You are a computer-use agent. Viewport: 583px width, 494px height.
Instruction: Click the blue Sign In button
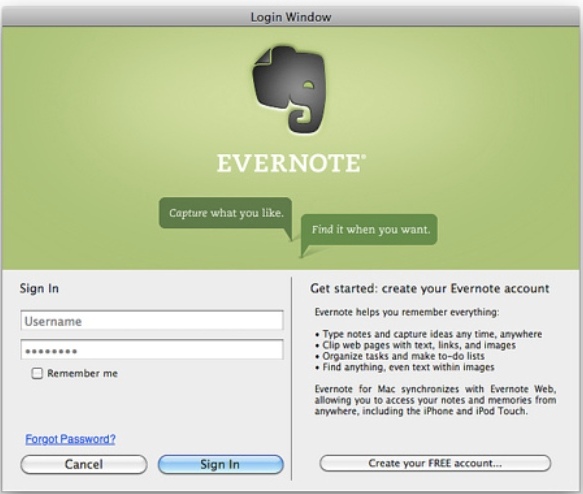pos(220,464)
